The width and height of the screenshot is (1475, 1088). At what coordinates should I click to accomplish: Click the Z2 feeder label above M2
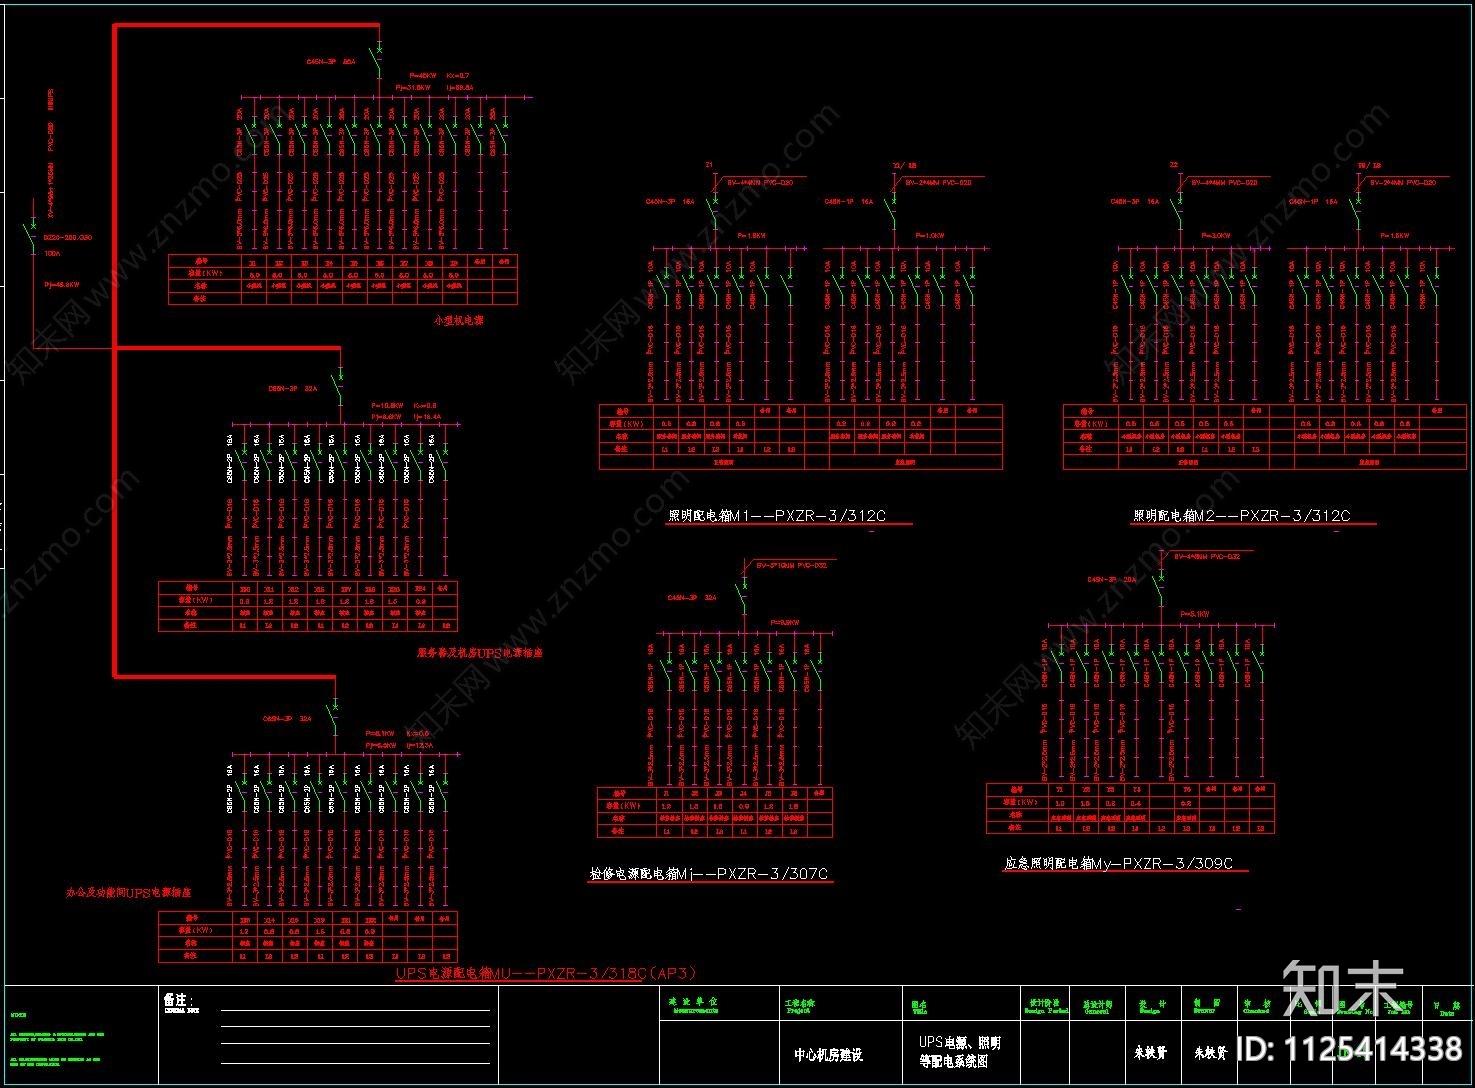coord(1174,165)
